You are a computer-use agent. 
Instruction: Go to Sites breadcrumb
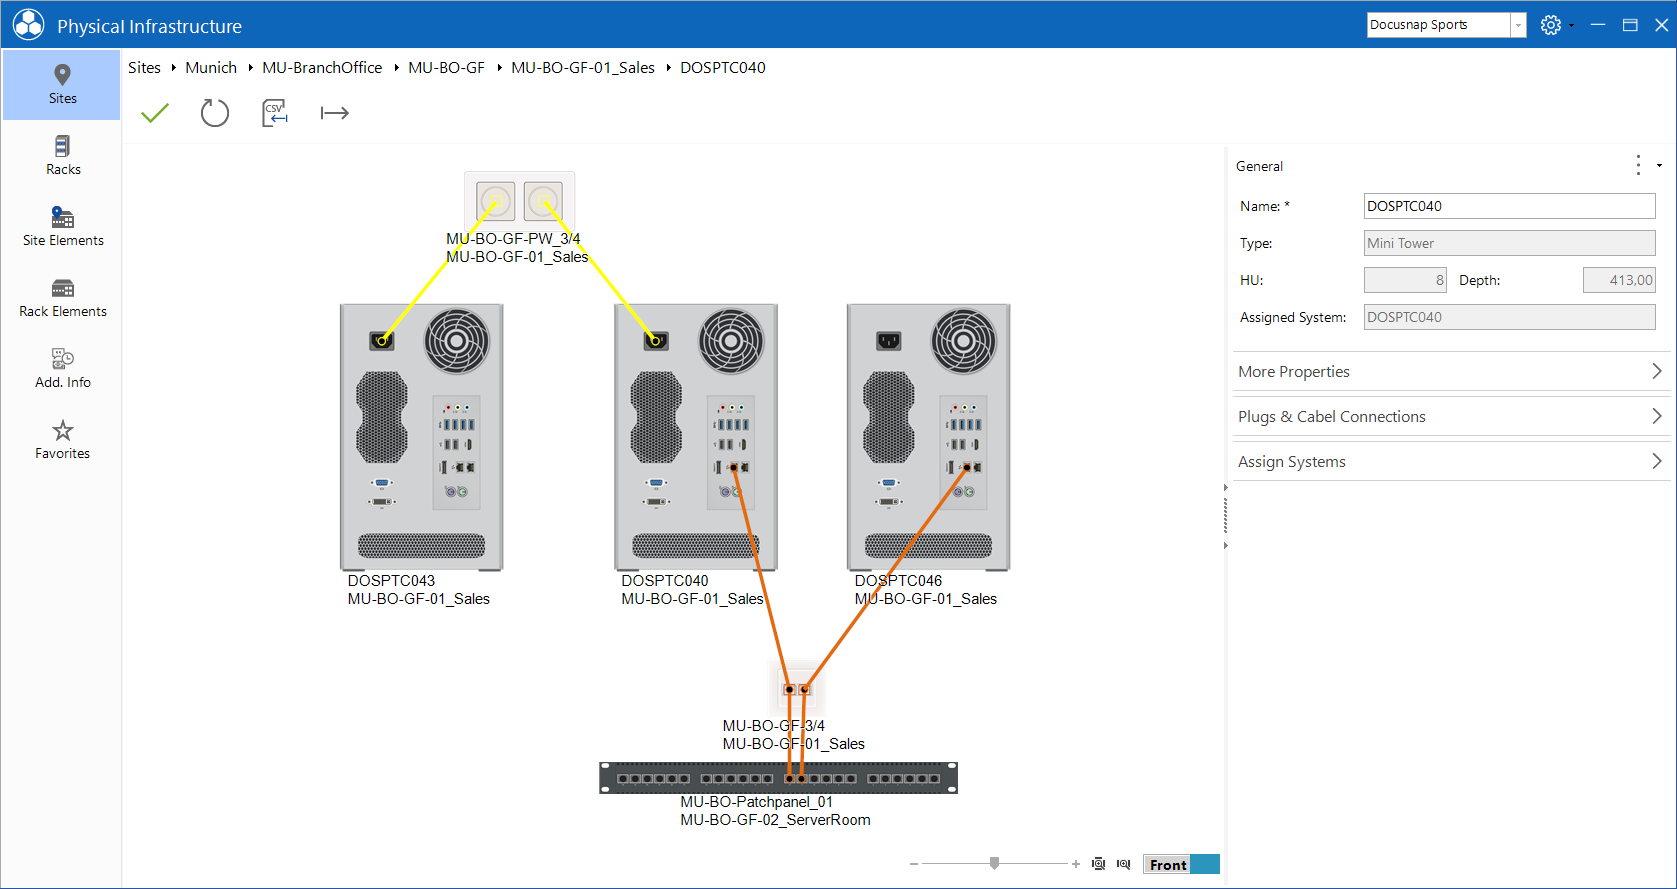click(x=144, y=67)
